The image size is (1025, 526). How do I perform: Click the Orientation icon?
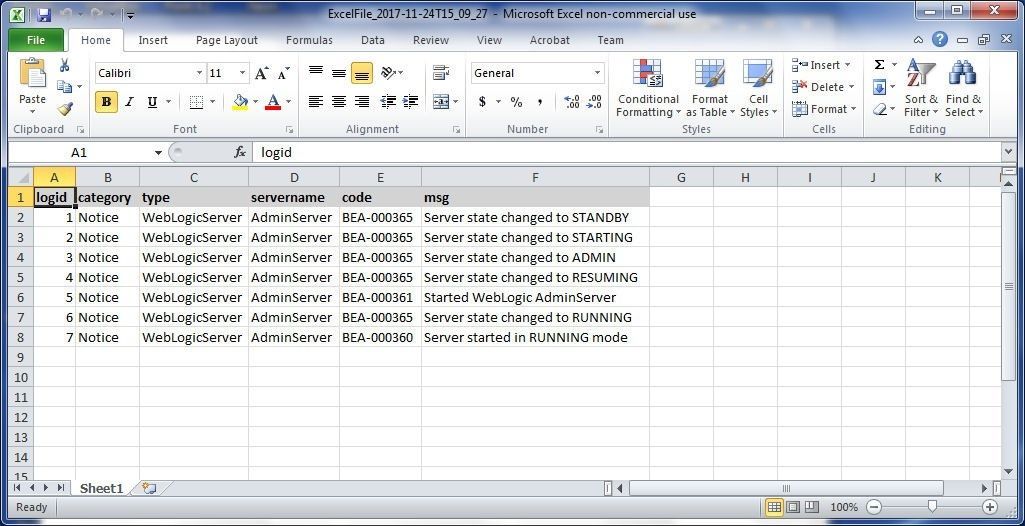point(388,73)
